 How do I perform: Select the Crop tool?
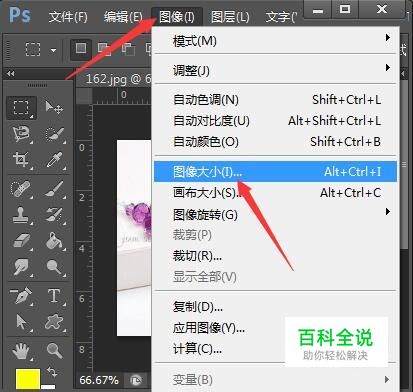21,160
